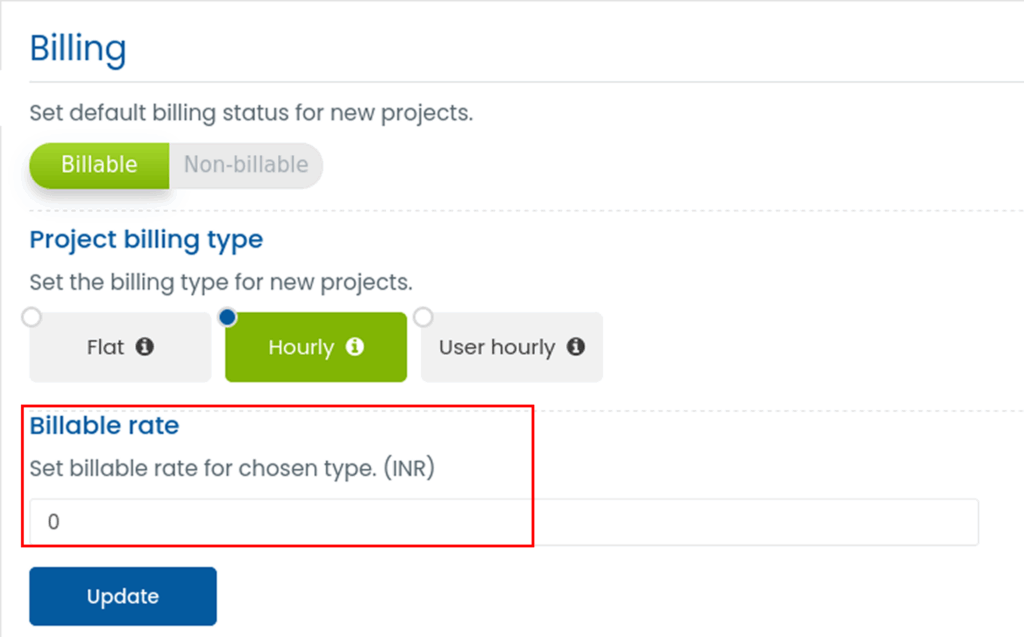Select the User hourly radio circle
This screenshot has width=1024, height=637.
click(x=423, y=317)
